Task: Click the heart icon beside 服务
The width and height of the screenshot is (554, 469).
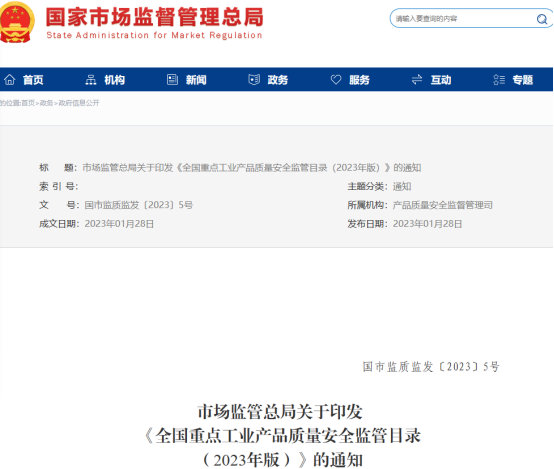Action: (x=336, y=80)
